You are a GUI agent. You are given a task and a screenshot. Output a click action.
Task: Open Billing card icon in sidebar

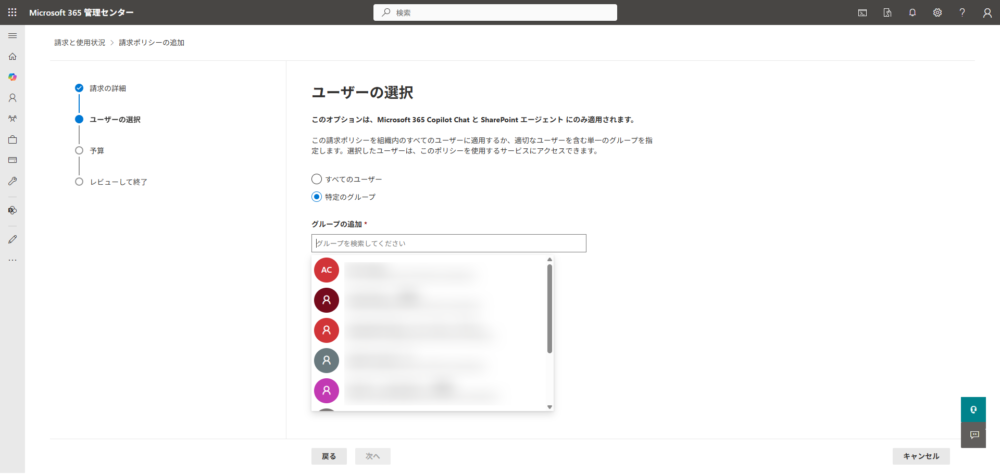[12, 160]
